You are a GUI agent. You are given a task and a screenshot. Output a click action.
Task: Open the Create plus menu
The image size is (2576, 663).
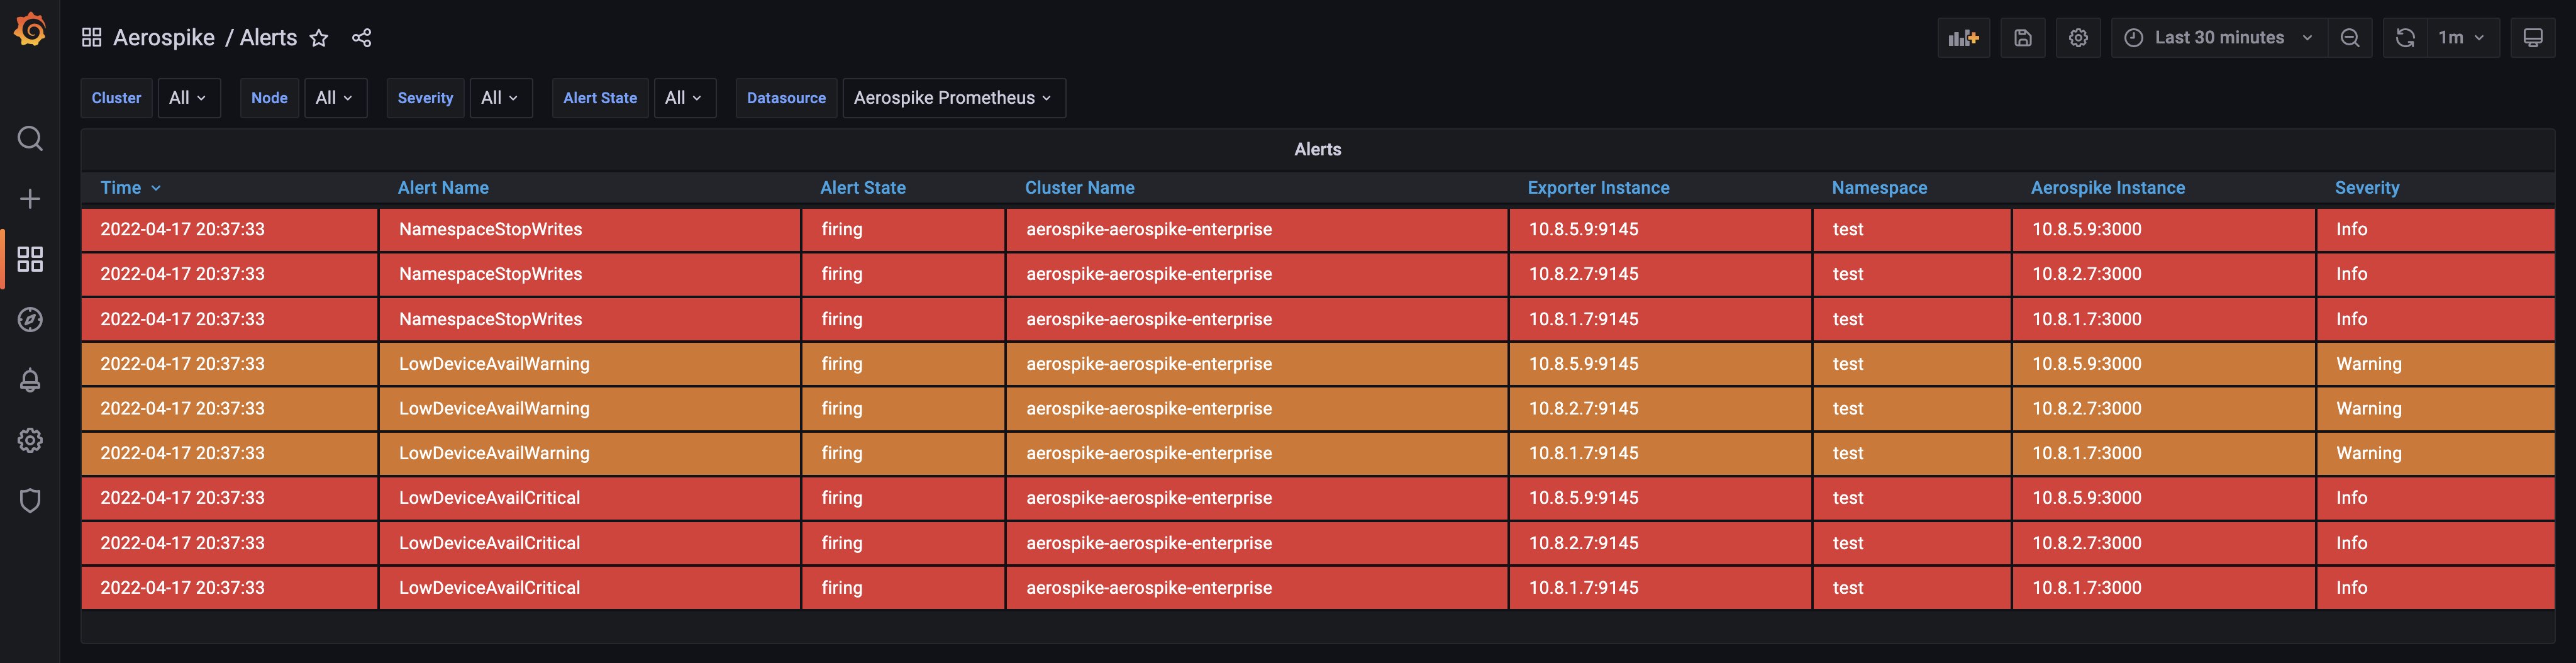tap(30, 199)
